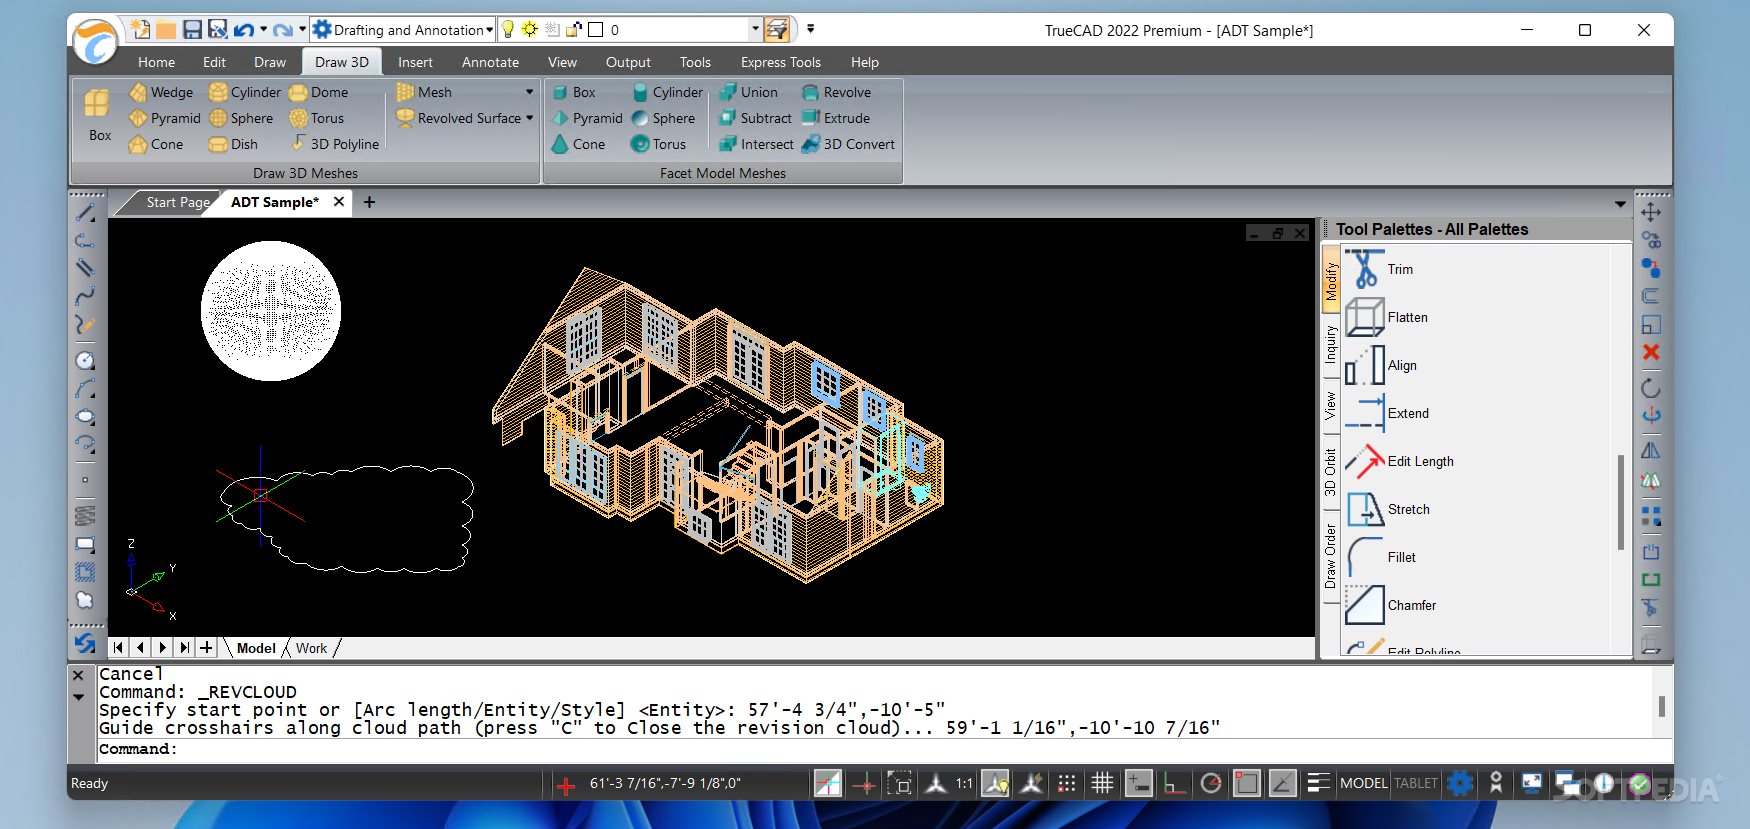This screenshot has width=1750, height=829.
Task: Select the Pyramid tool in Draw 3D Meshes
Action: click(165, 118)
